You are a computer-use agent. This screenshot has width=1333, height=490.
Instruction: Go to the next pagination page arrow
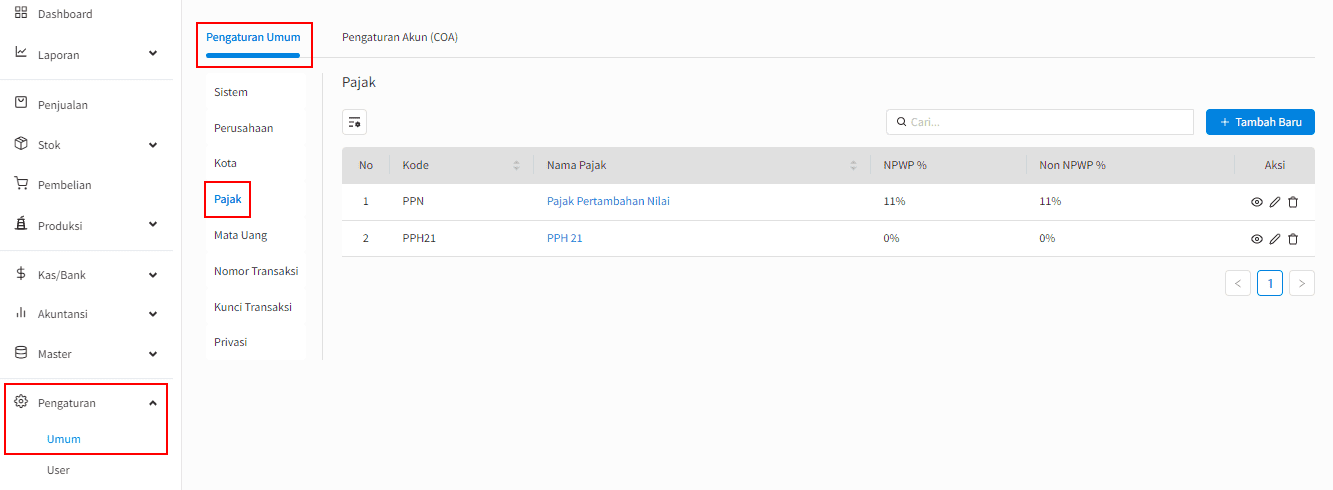tap(1301, 283)
